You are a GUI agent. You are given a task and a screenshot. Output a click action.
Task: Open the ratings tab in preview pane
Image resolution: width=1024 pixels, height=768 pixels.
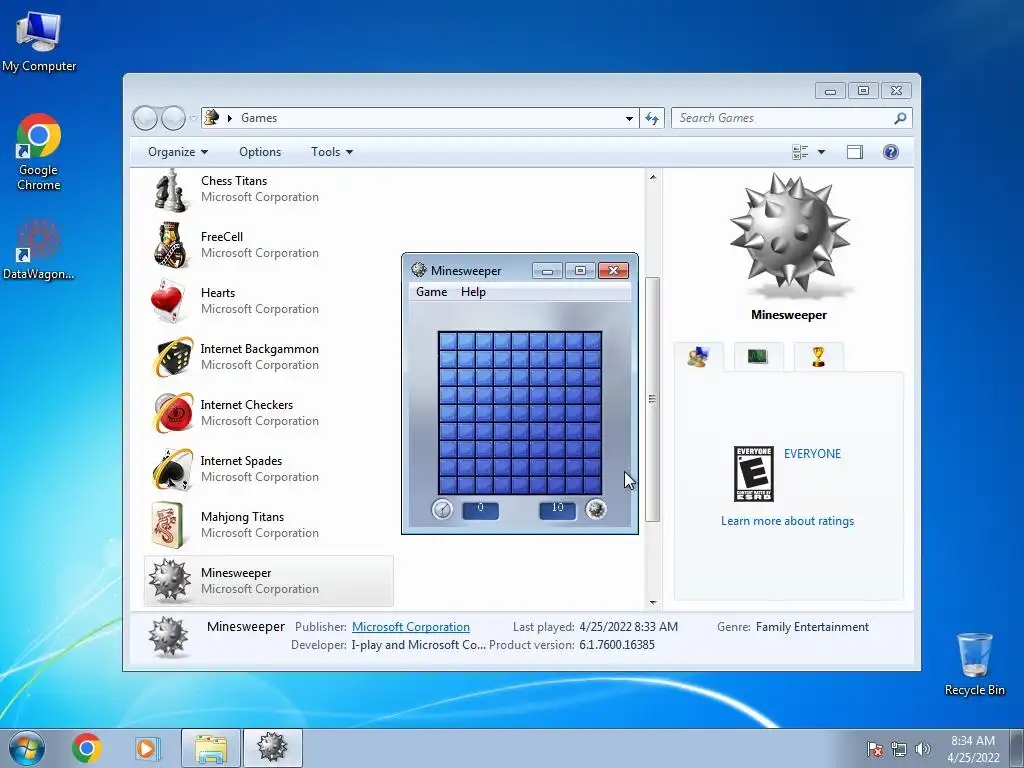698,357
